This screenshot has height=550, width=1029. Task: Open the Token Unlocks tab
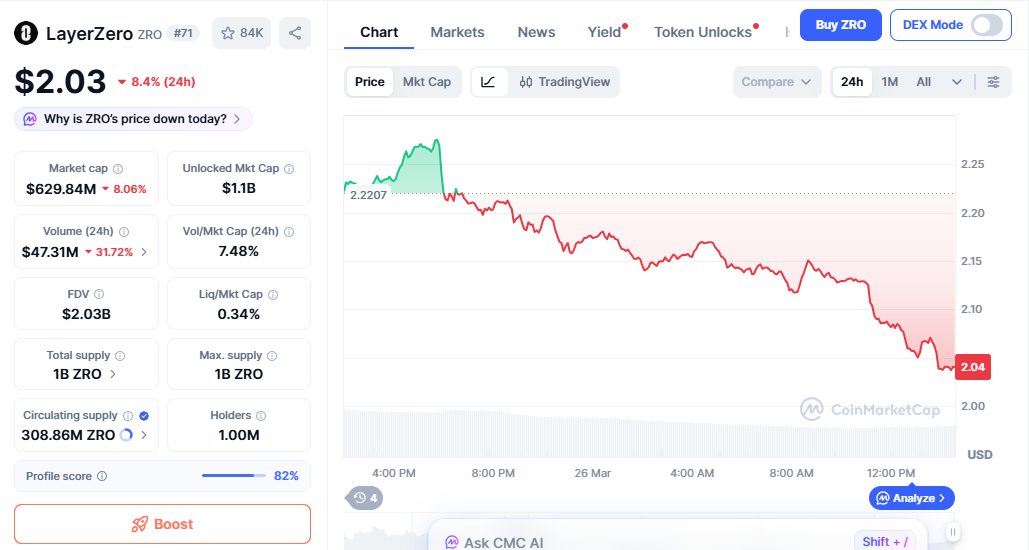703,32
